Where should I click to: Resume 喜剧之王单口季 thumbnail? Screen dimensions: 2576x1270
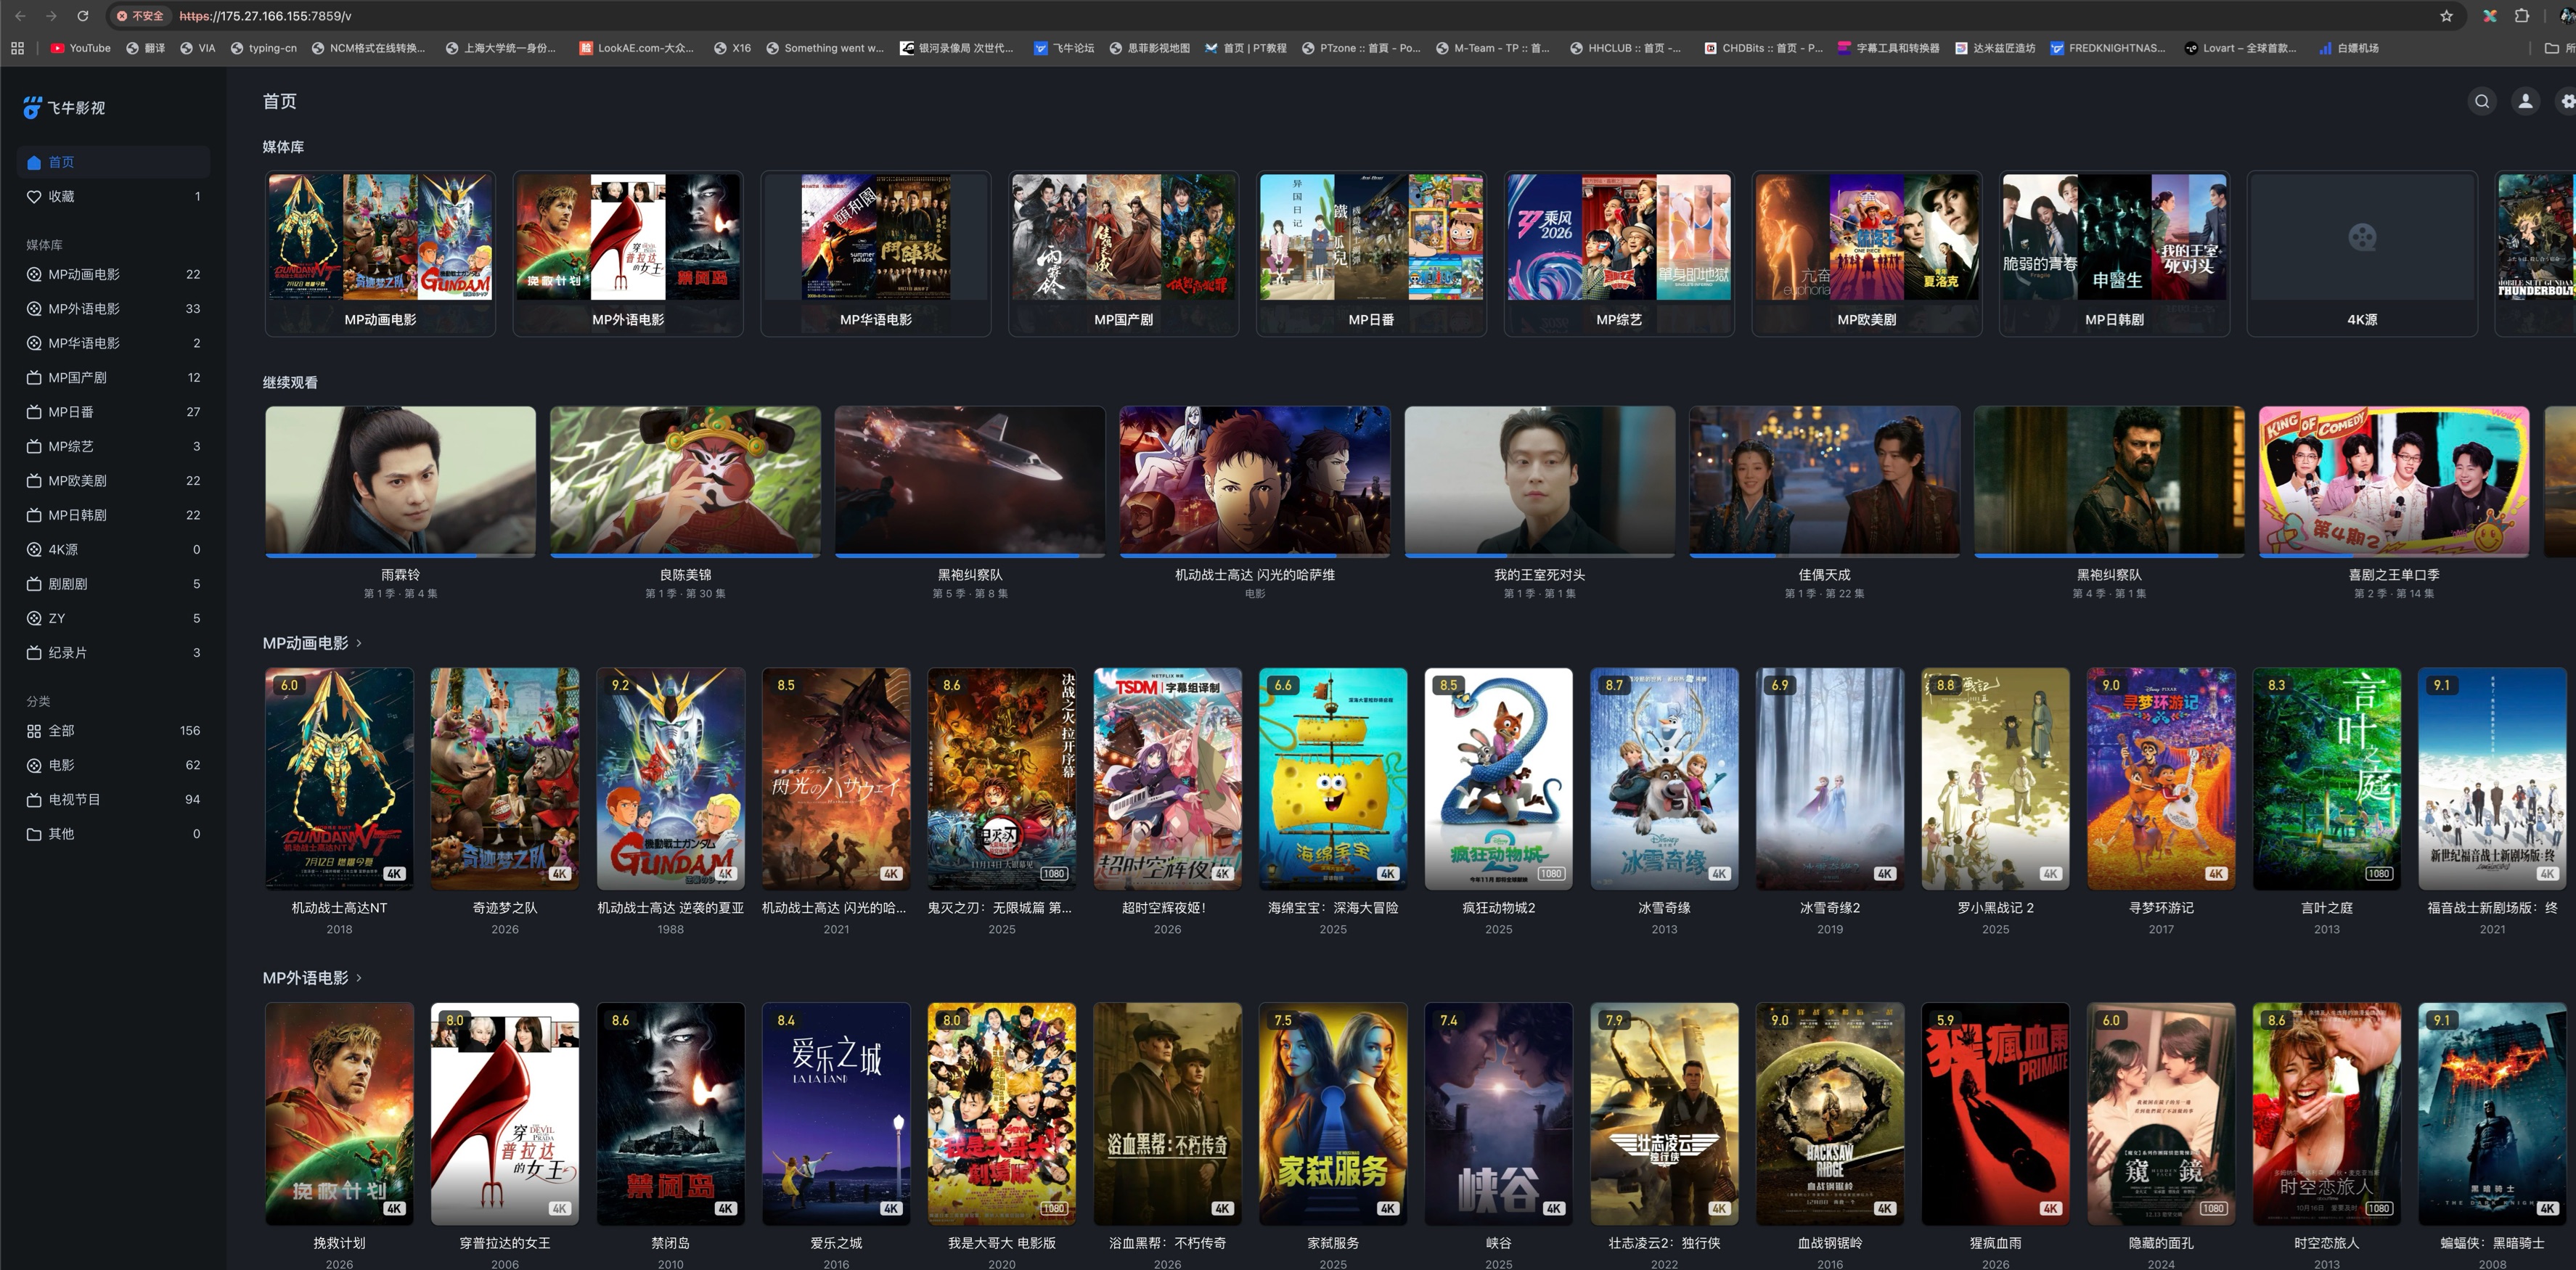point(2393,481)
